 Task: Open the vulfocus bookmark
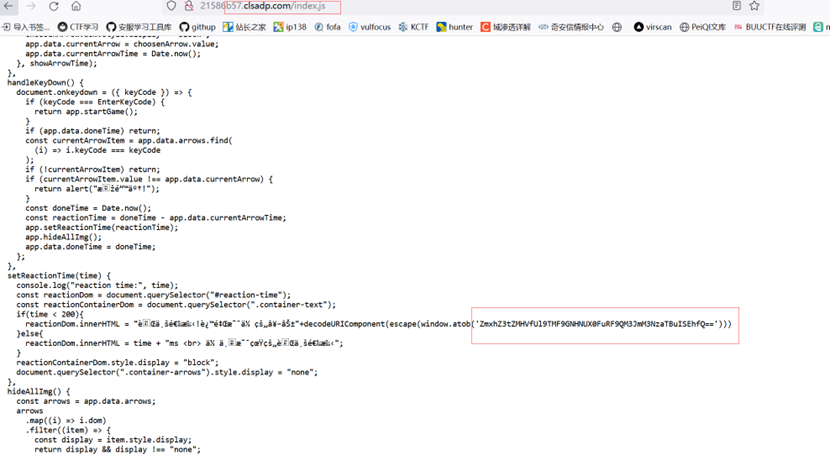tap(369, 27)
